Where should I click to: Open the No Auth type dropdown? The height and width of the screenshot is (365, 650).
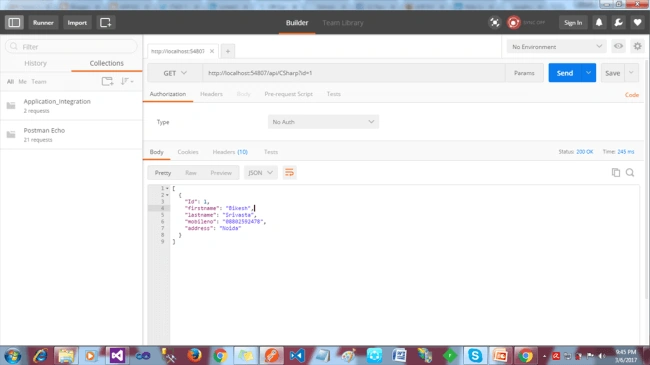coord(323,122)
